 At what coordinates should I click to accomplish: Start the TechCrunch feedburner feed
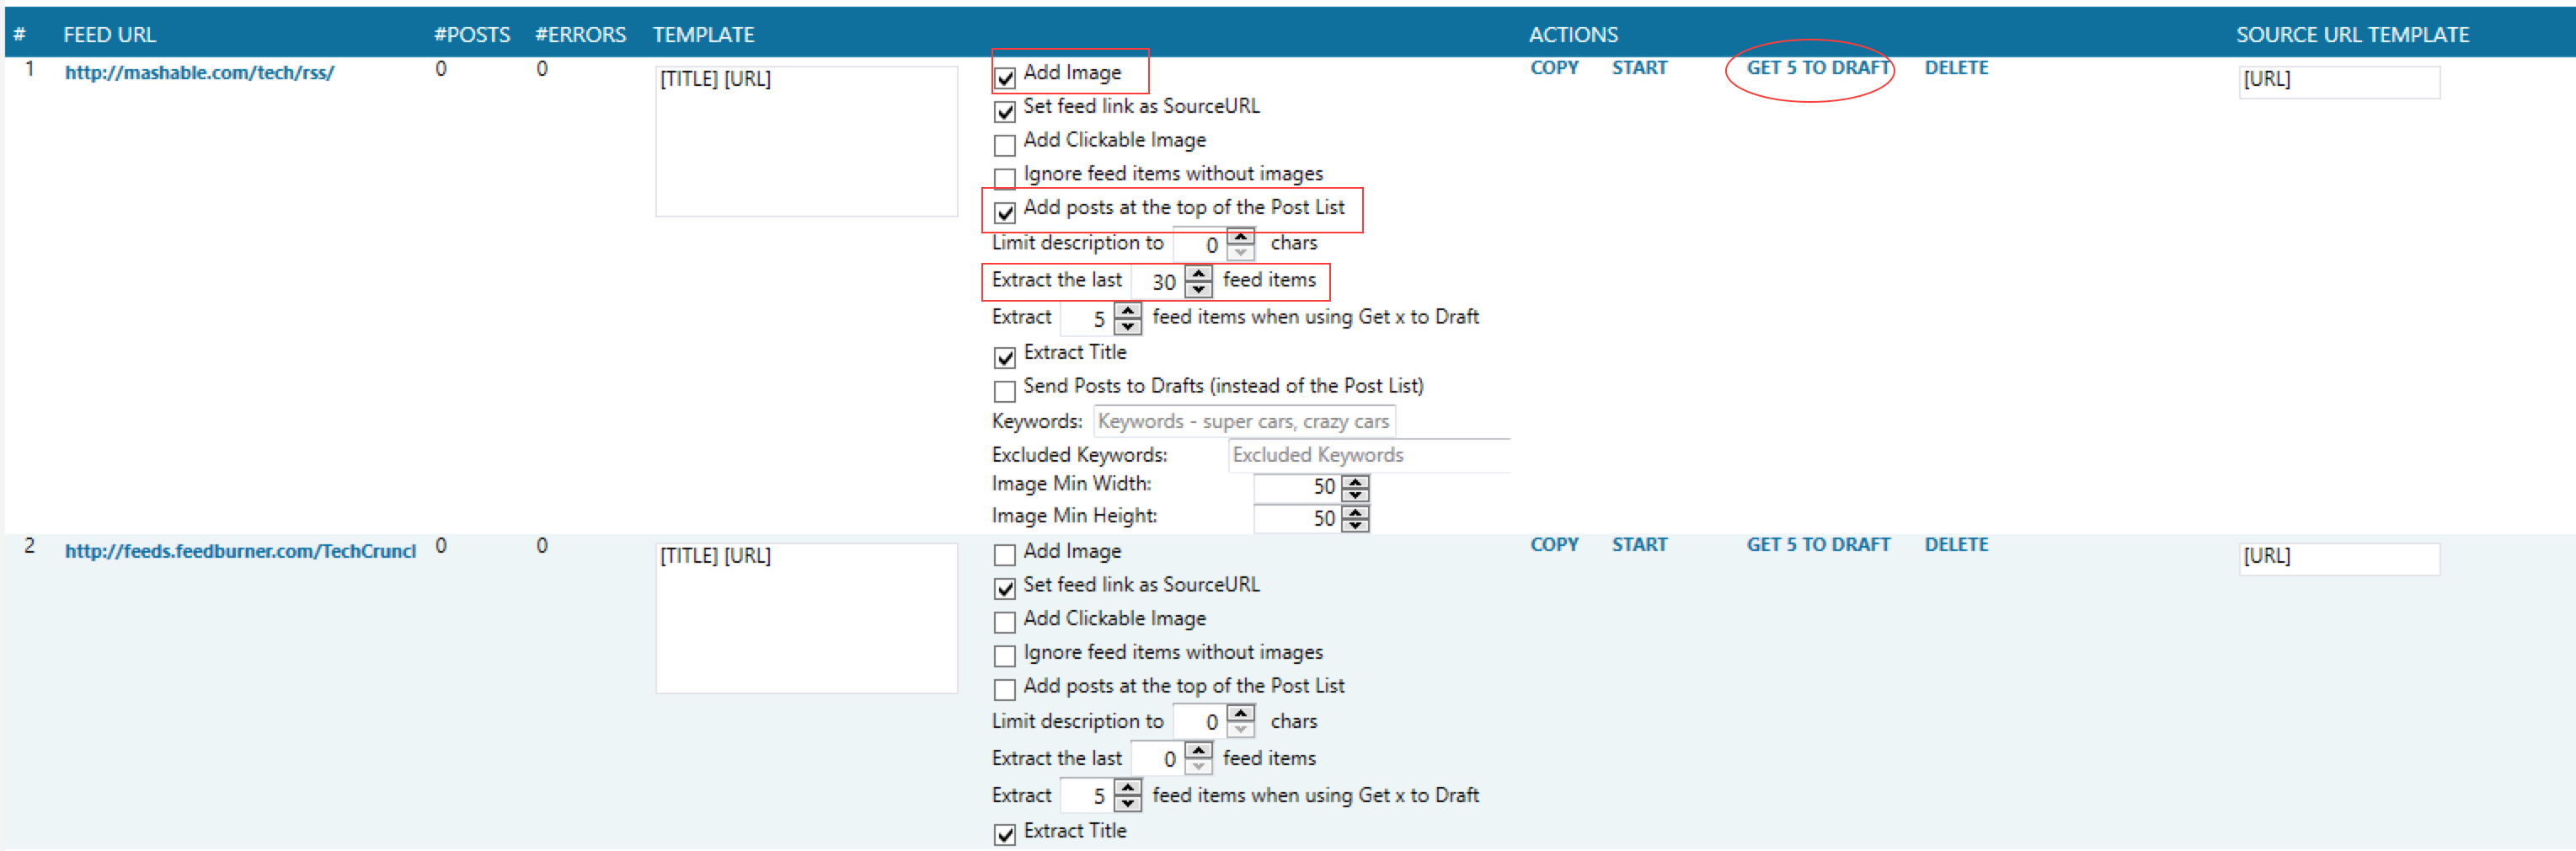(1639, 545)
